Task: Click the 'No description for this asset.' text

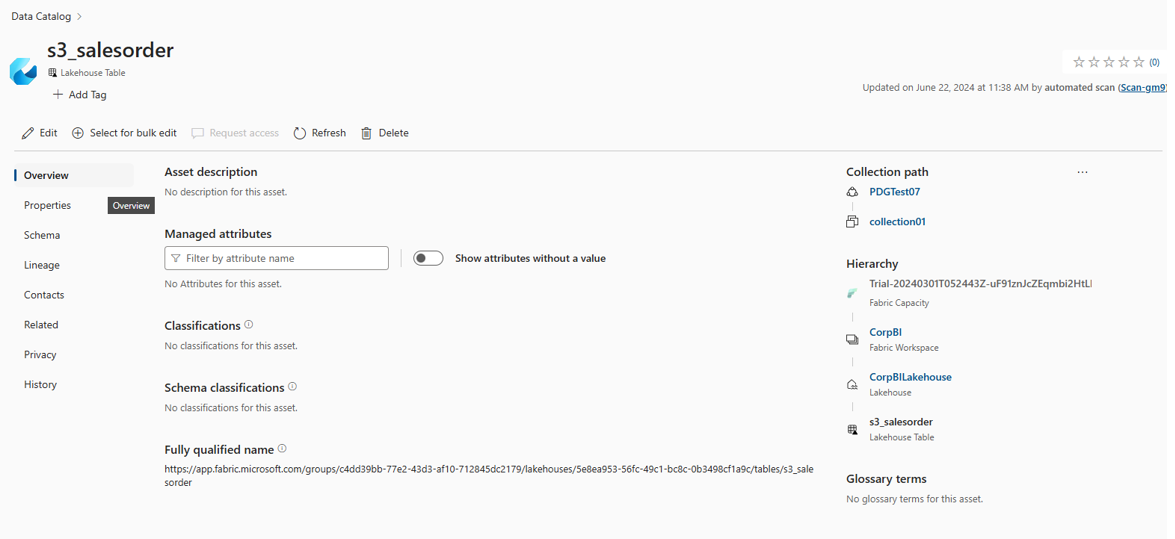Action: (x=226, y=192)
